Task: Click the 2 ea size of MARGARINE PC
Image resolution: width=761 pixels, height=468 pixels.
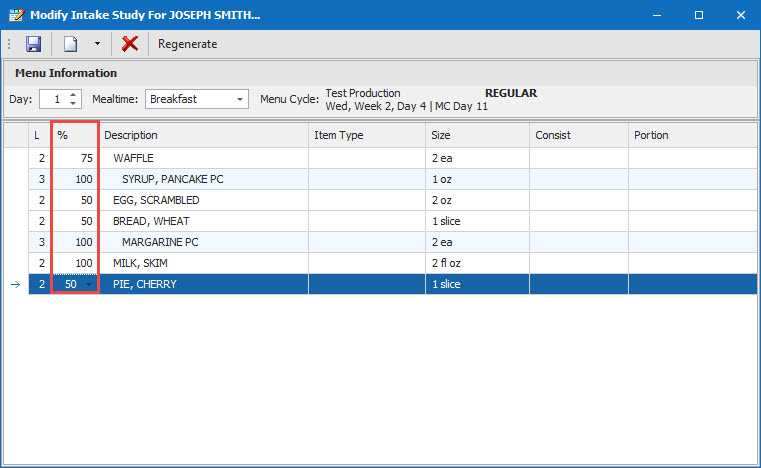Action: [x=478, y=242]
